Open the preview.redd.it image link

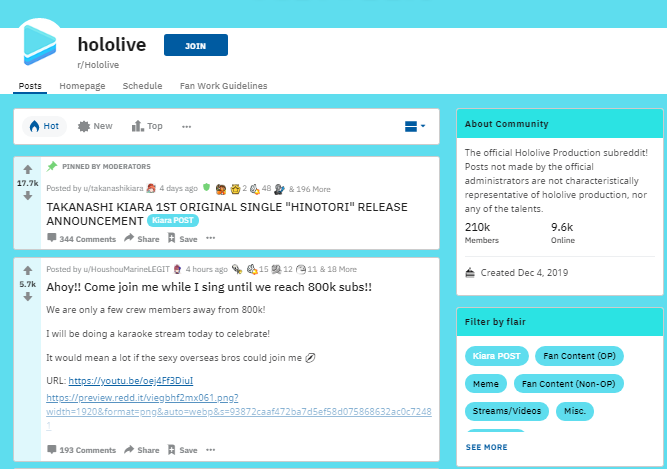pyautogui.click(x=239, y=411)
